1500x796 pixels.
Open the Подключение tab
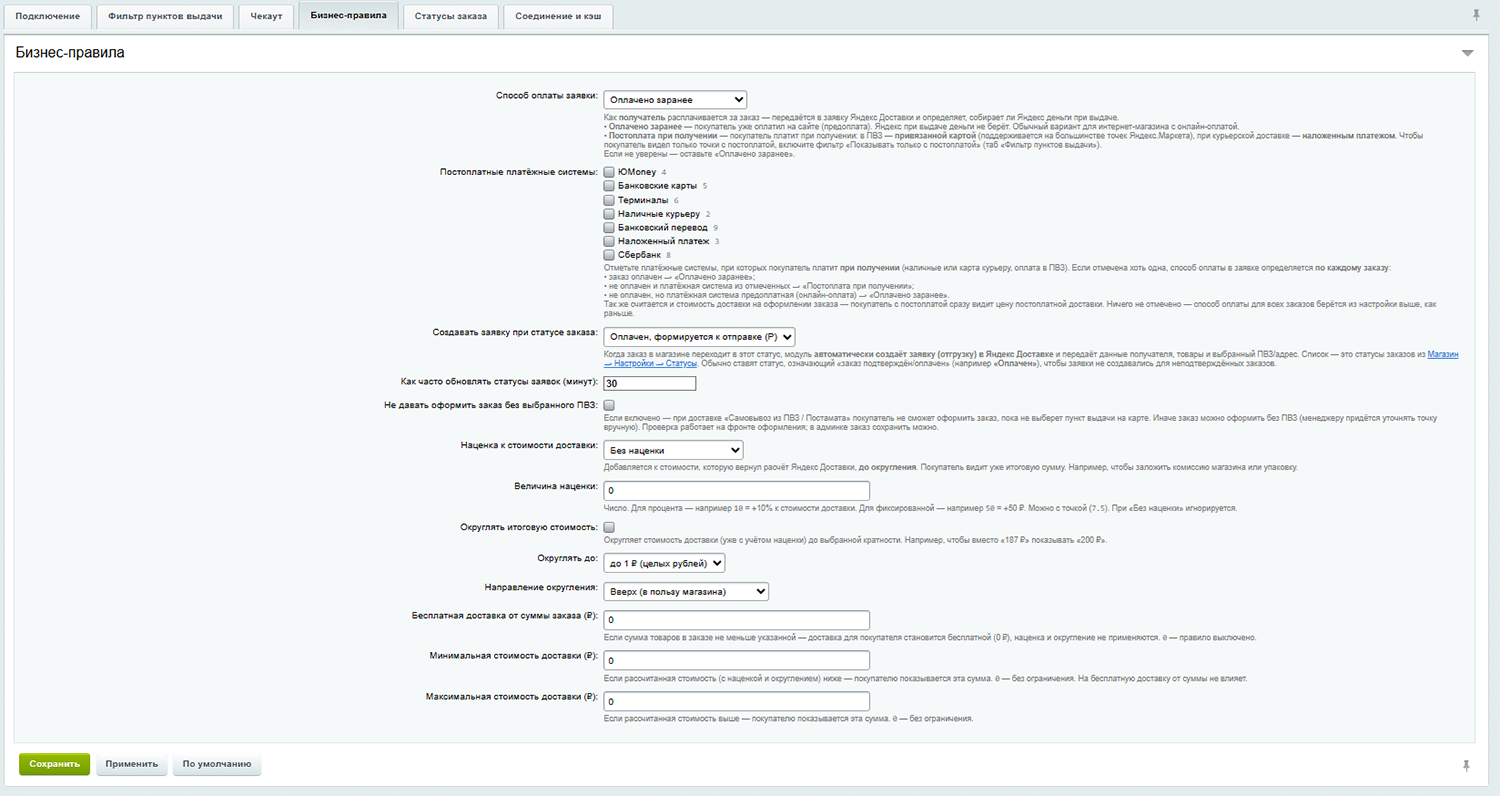point(48,17)
